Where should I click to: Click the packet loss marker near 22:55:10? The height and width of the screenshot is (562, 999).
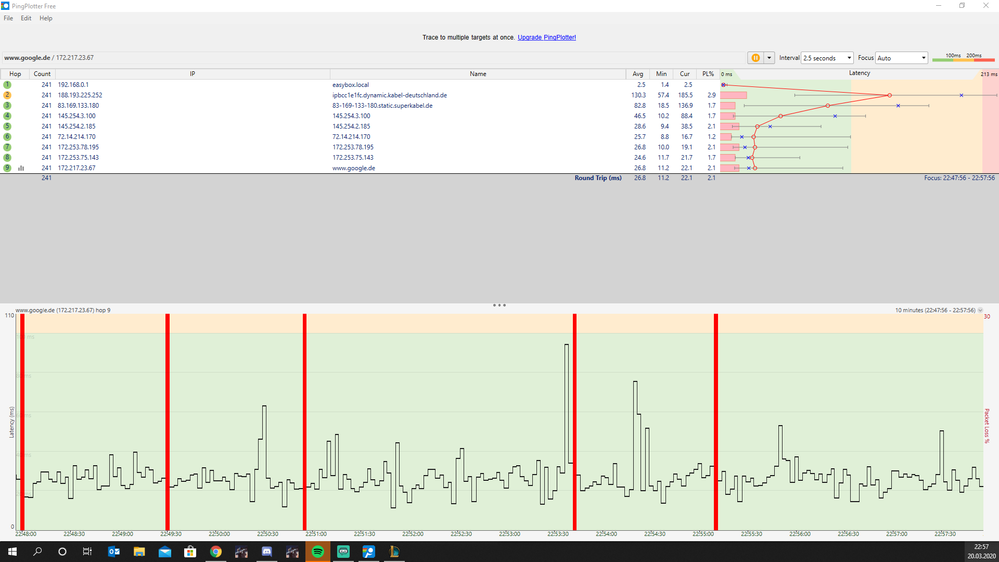[x=716, y=422]
